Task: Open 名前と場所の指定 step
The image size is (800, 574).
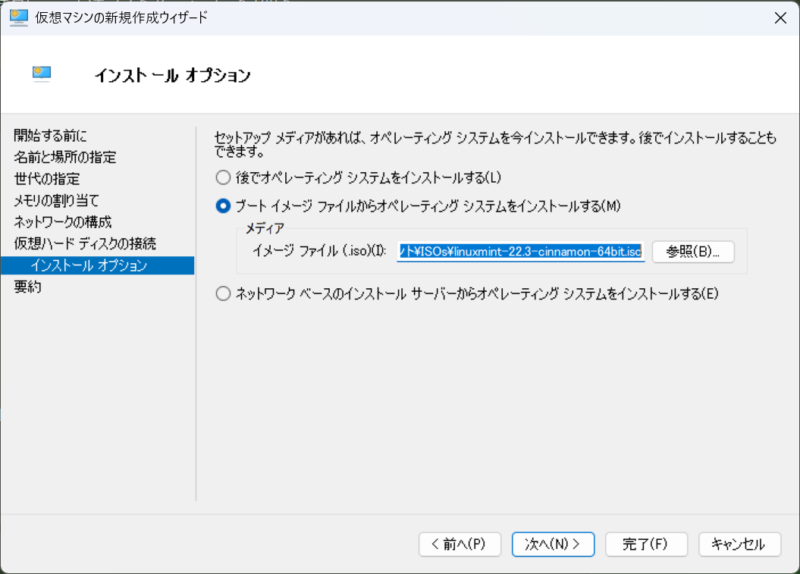Action: (x=65, y=157)
